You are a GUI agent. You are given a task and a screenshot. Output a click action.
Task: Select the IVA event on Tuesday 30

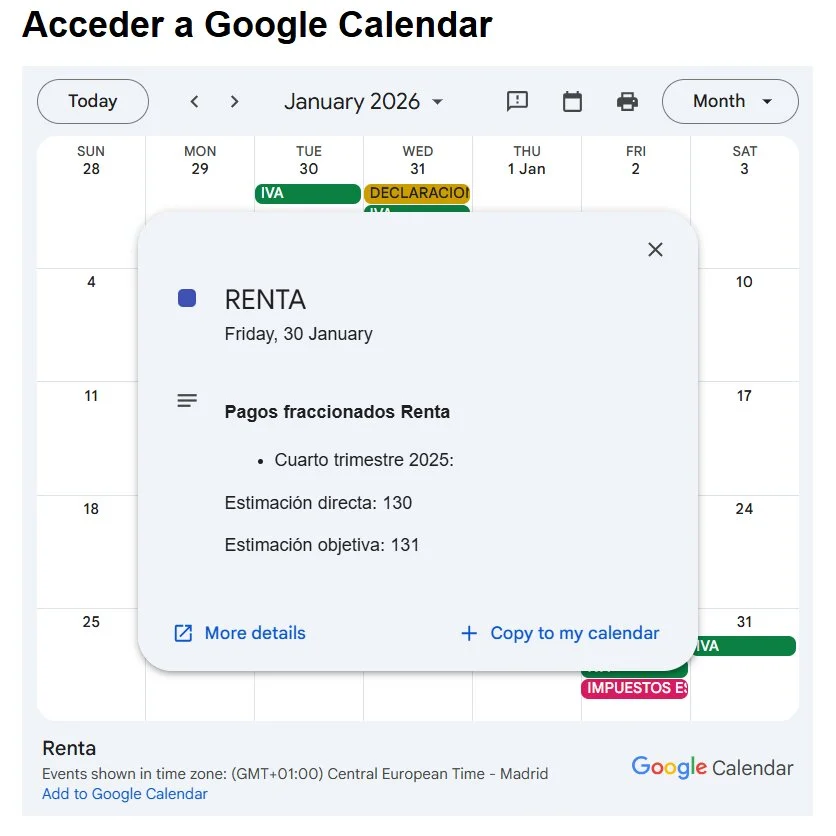(x=307, y=195)
